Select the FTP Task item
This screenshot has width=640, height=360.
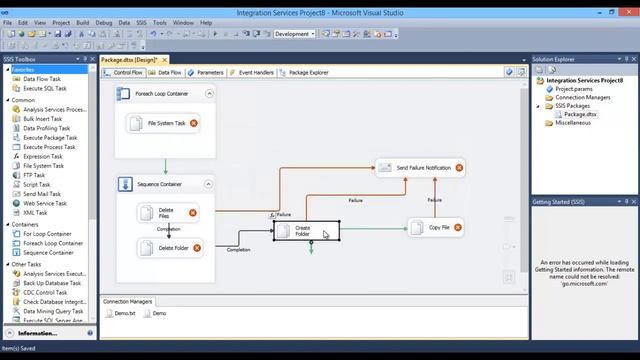[34, 175]
